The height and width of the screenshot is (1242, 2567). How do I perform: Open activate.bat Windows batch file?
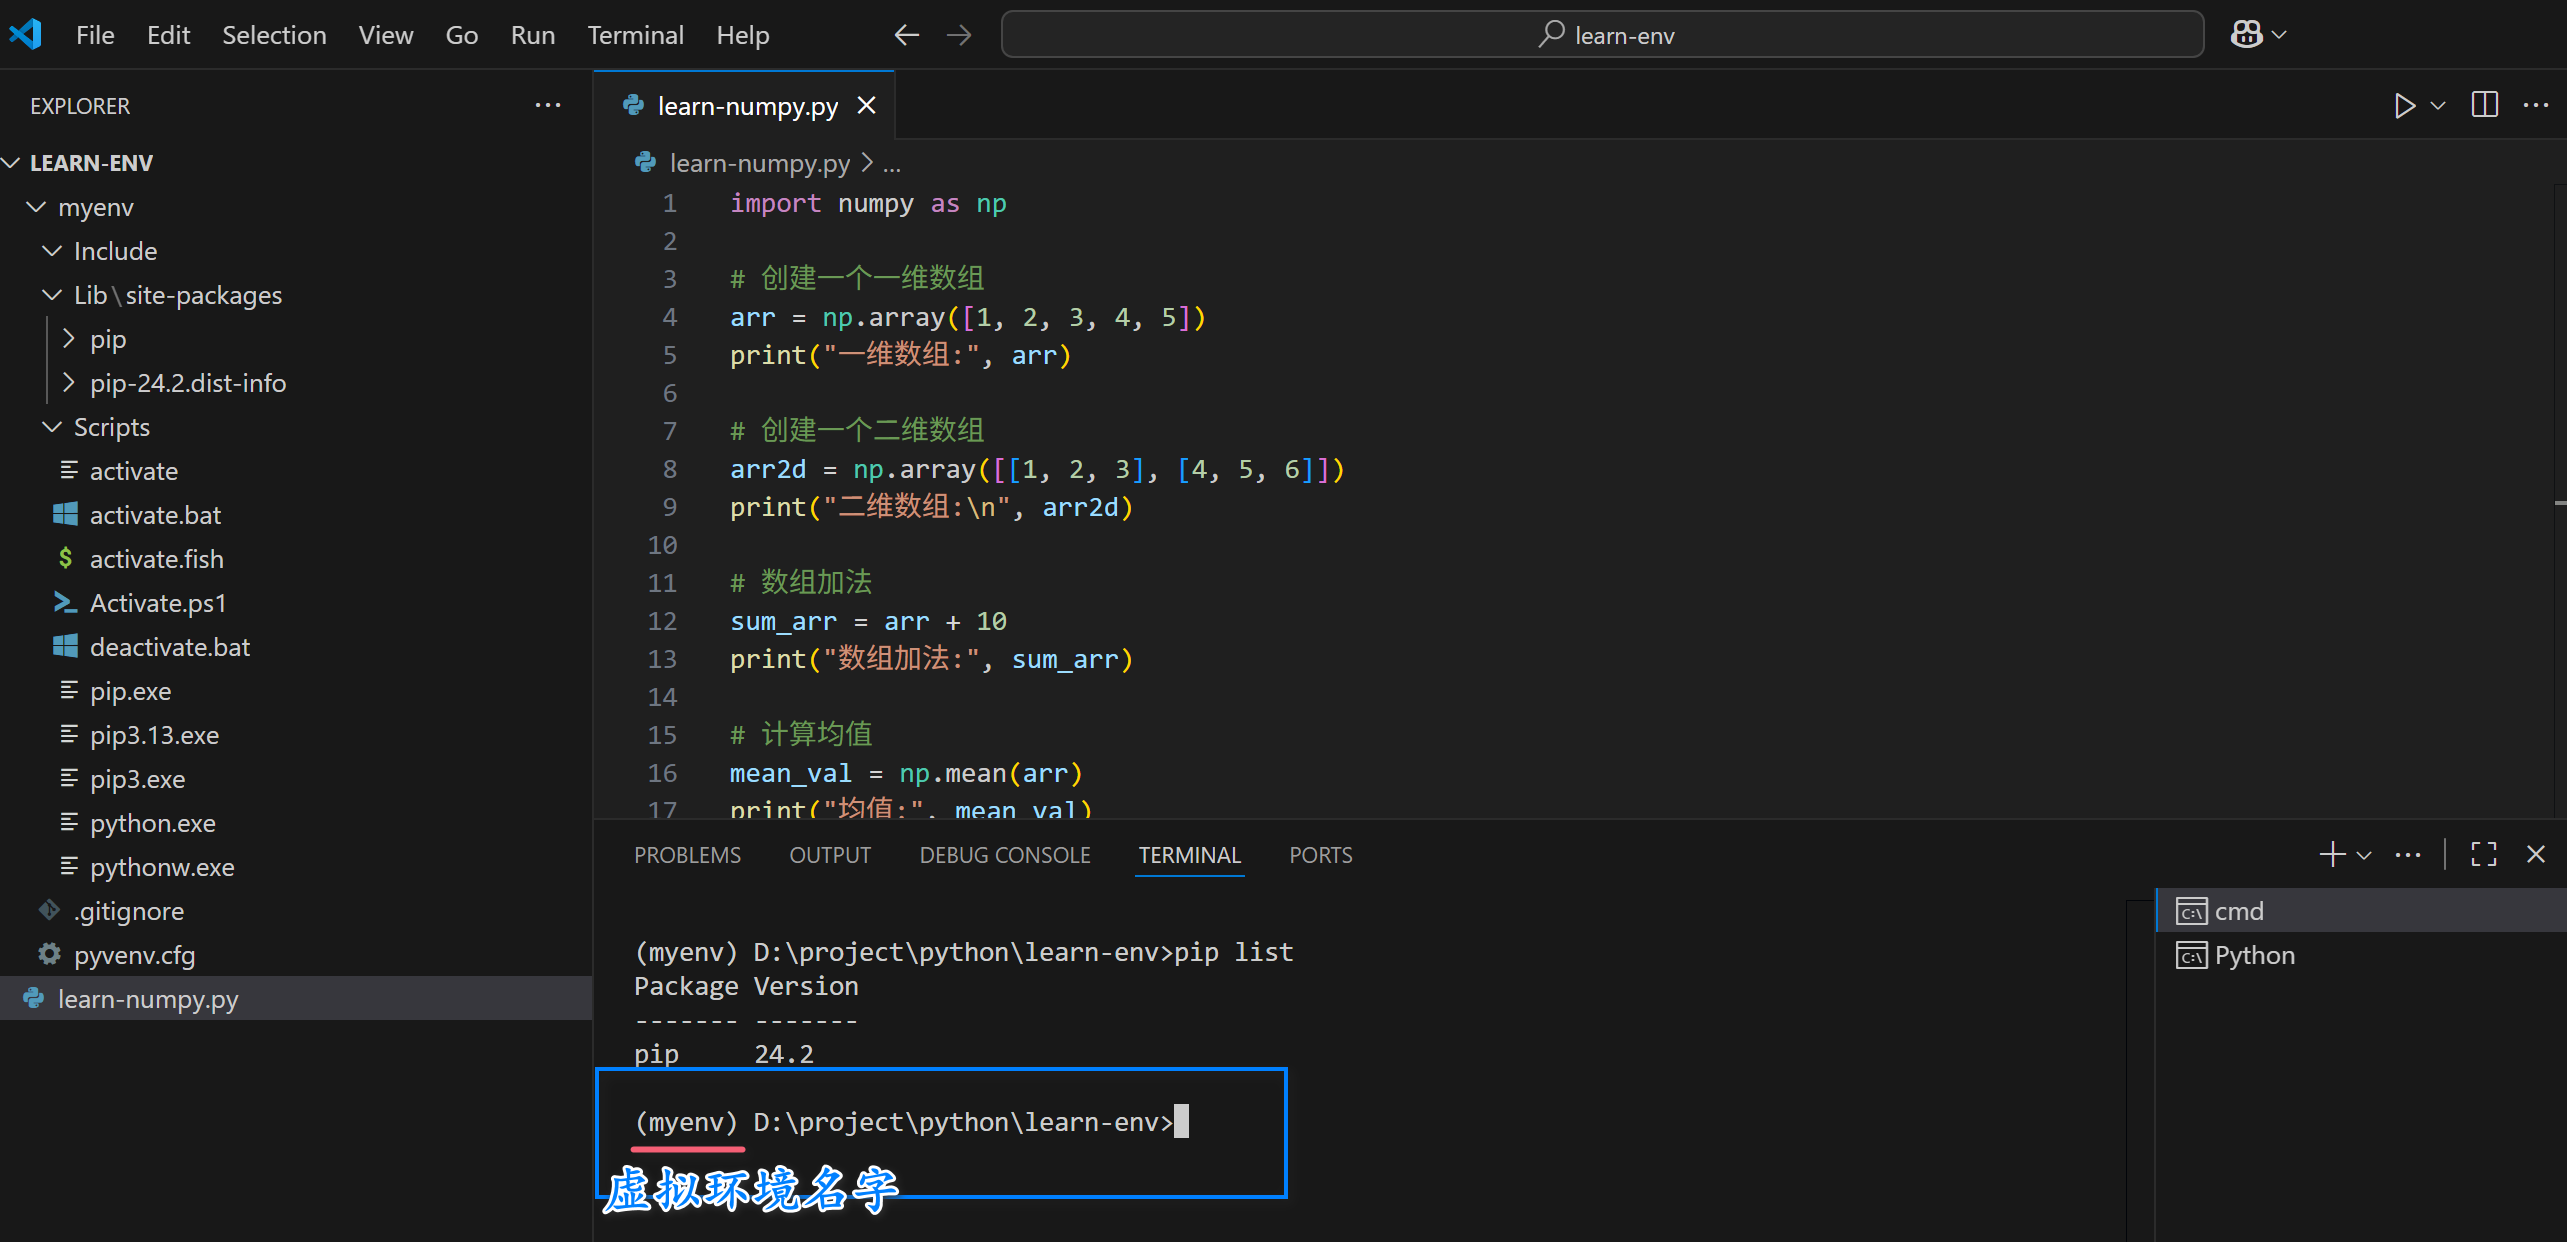point(296,515)
